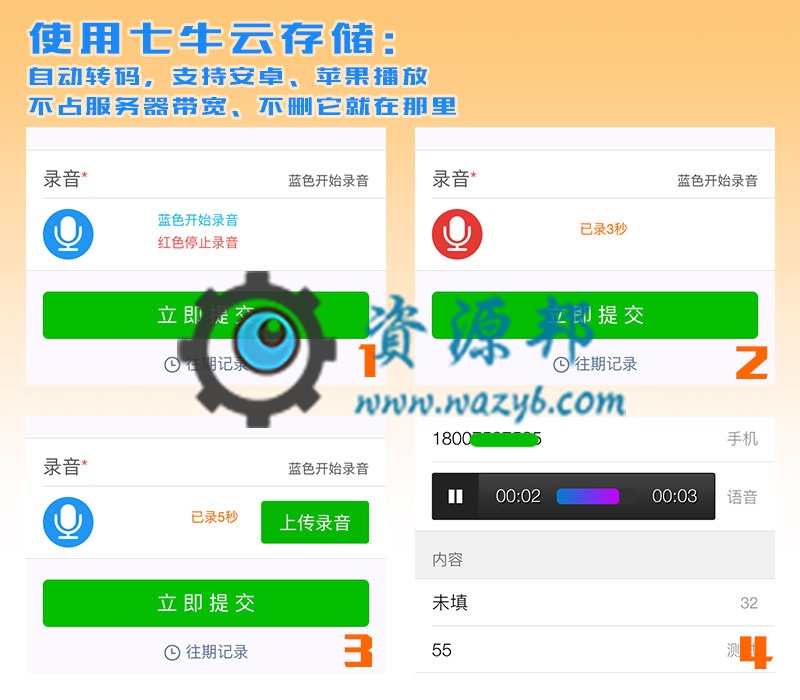Tap blue microphone next to 已录5秒
The image size is (800, 700).
pyautogui.click(x=68, y=522)
